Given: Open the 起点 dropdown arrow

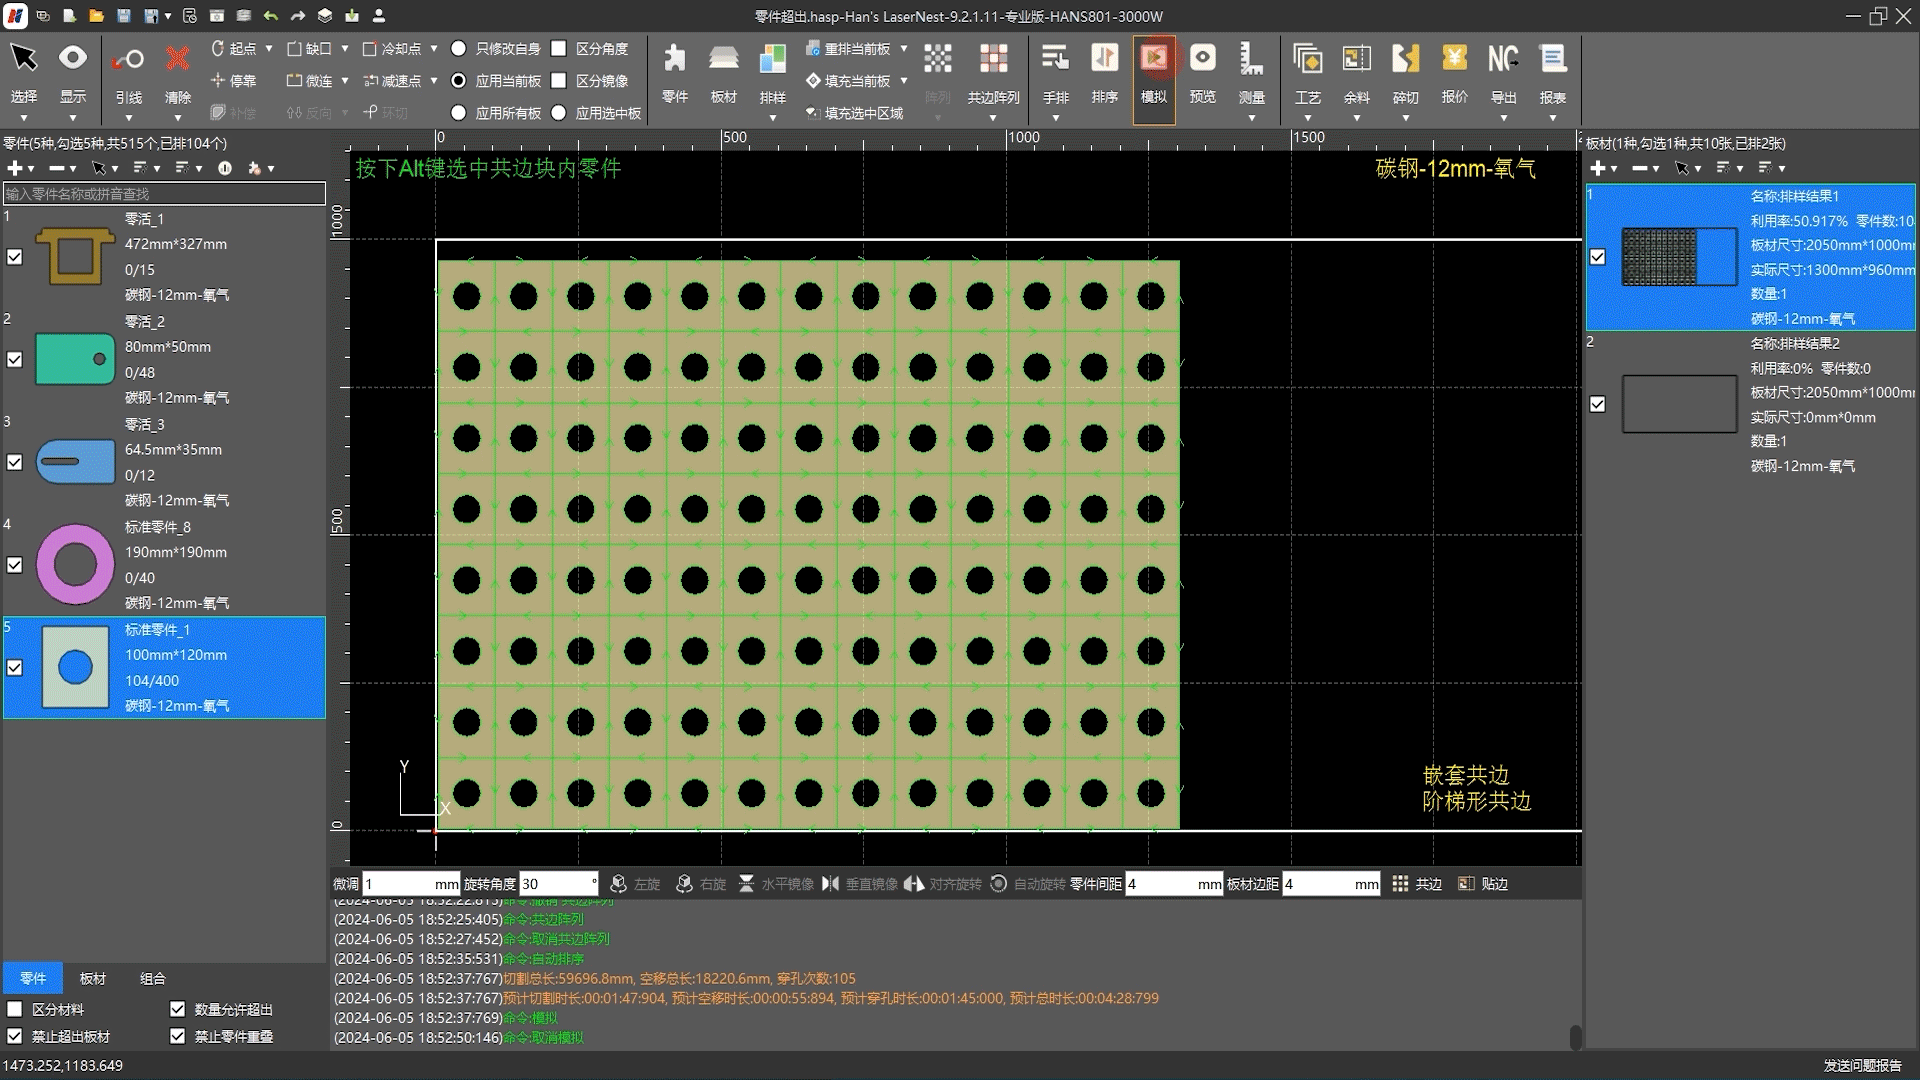Looking at the screenshot, I should [268, 48].
